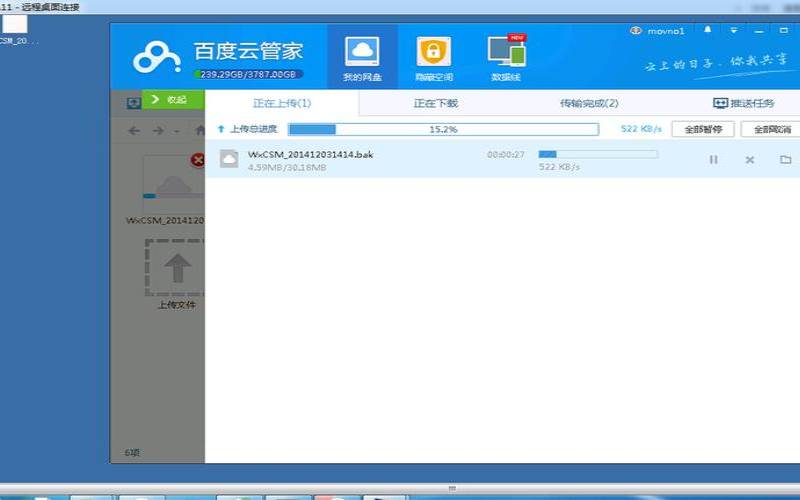Click 上传总进度 label

click(x=253, y=129)
